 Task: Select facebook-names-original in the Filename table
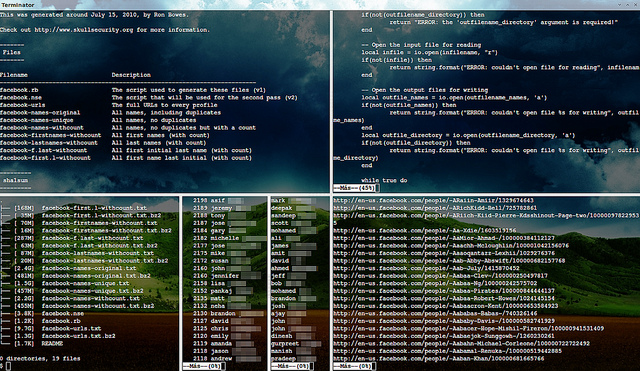point(40,113)
